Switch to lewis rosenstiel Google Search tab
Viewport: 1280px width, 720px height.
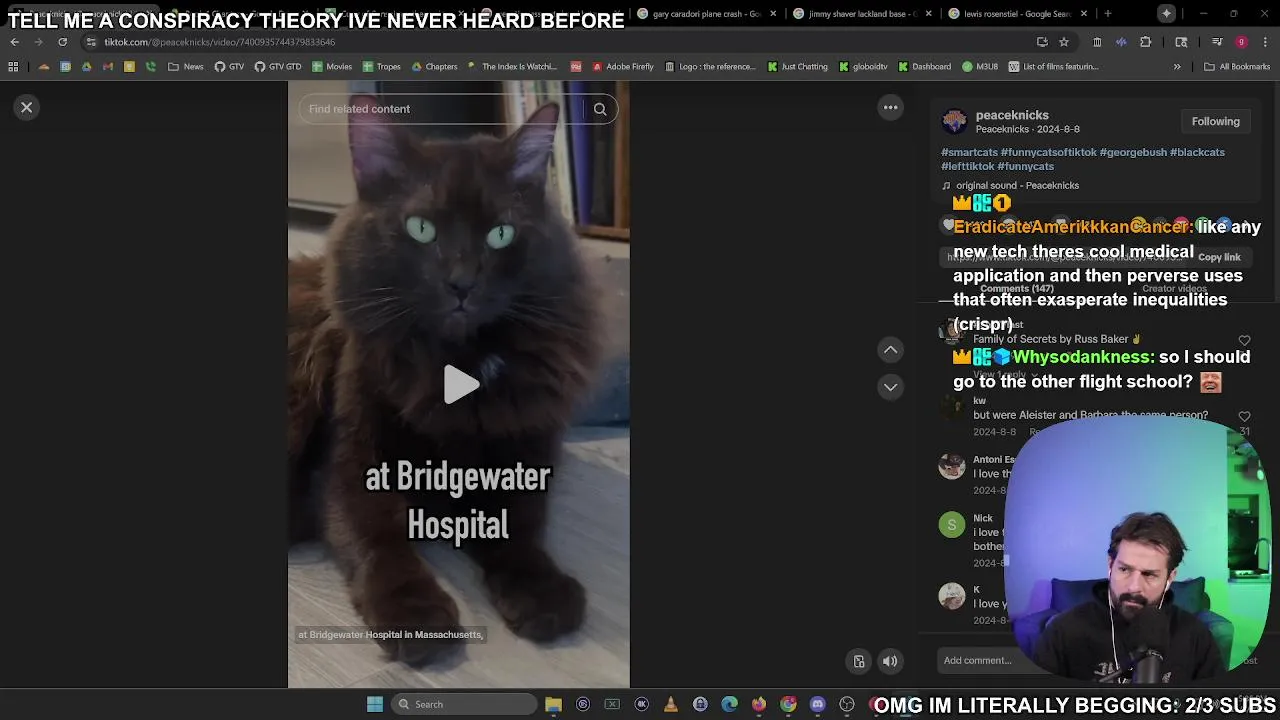tap(1016, 14)
